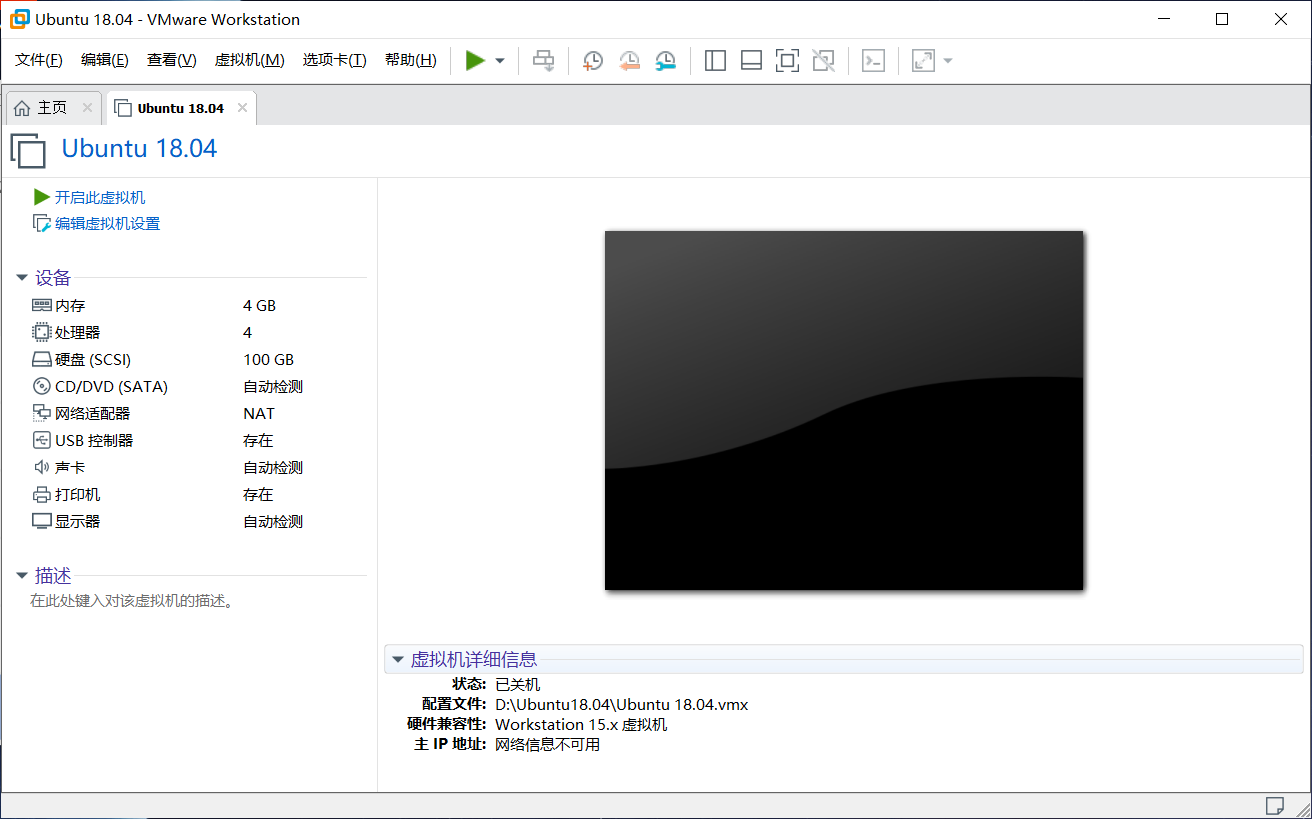
Task: Toggle the library sidebar panel icon
Action: (x=715, y=61)
